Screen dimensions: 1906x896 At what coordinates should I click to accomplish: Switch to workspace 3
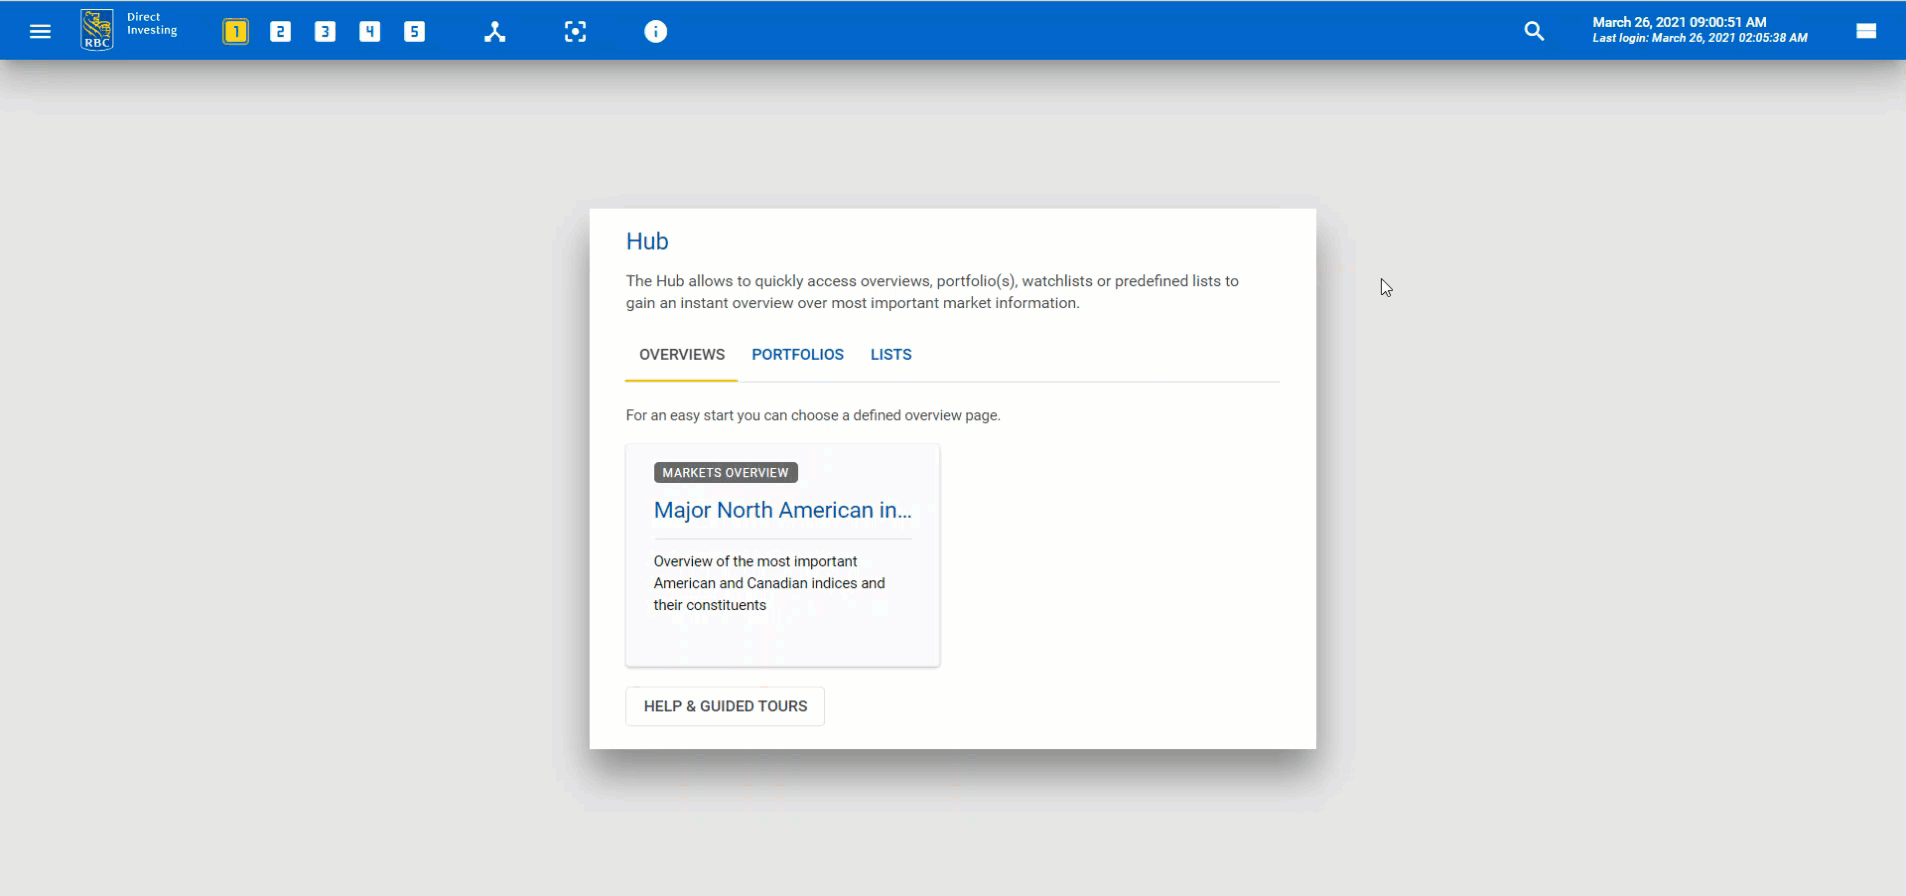point(325,32)
